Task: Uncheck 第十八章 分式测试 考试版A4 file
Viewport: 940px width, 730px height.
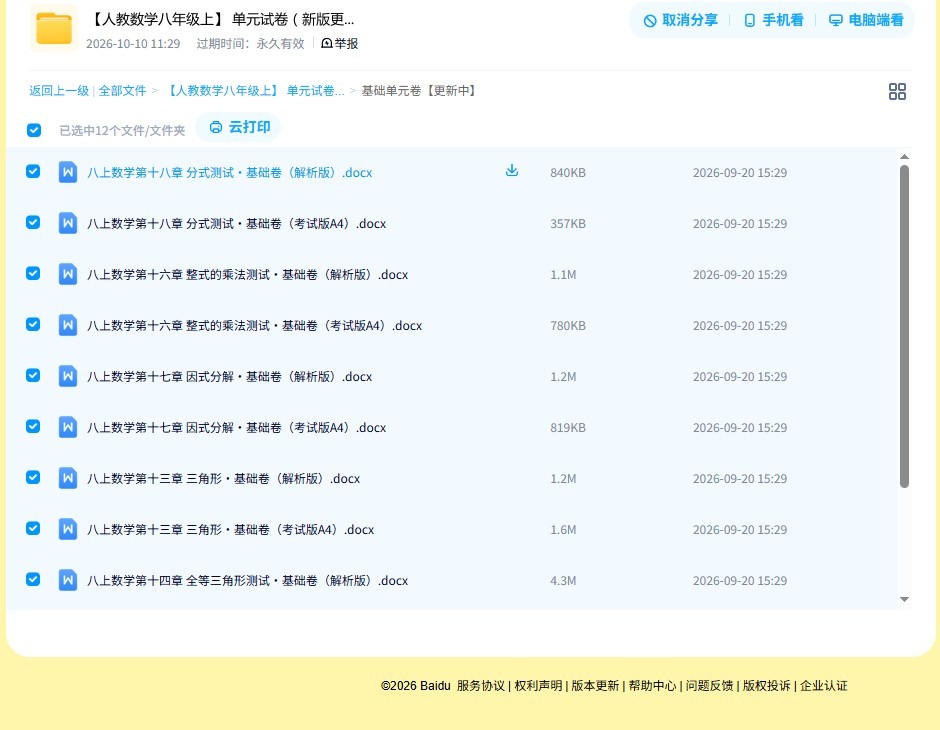Action: pos(33,222)
